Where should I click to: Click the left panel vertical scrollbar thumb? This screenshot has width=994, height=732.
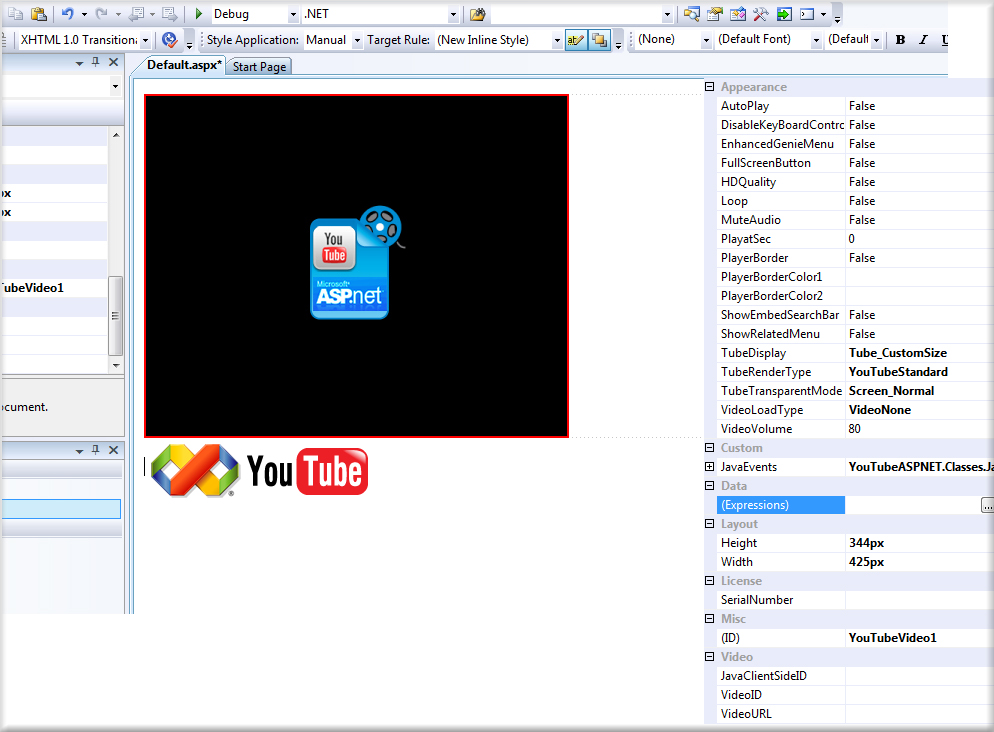click(115, 316)
